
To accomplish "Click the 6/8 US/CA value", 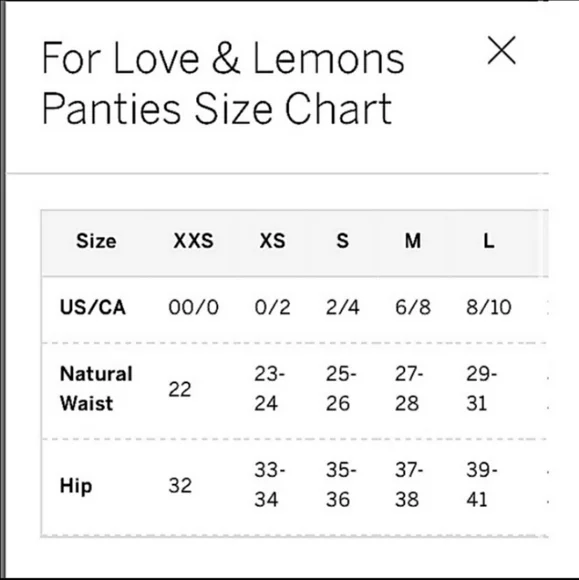I will click(x=413, y=307).
